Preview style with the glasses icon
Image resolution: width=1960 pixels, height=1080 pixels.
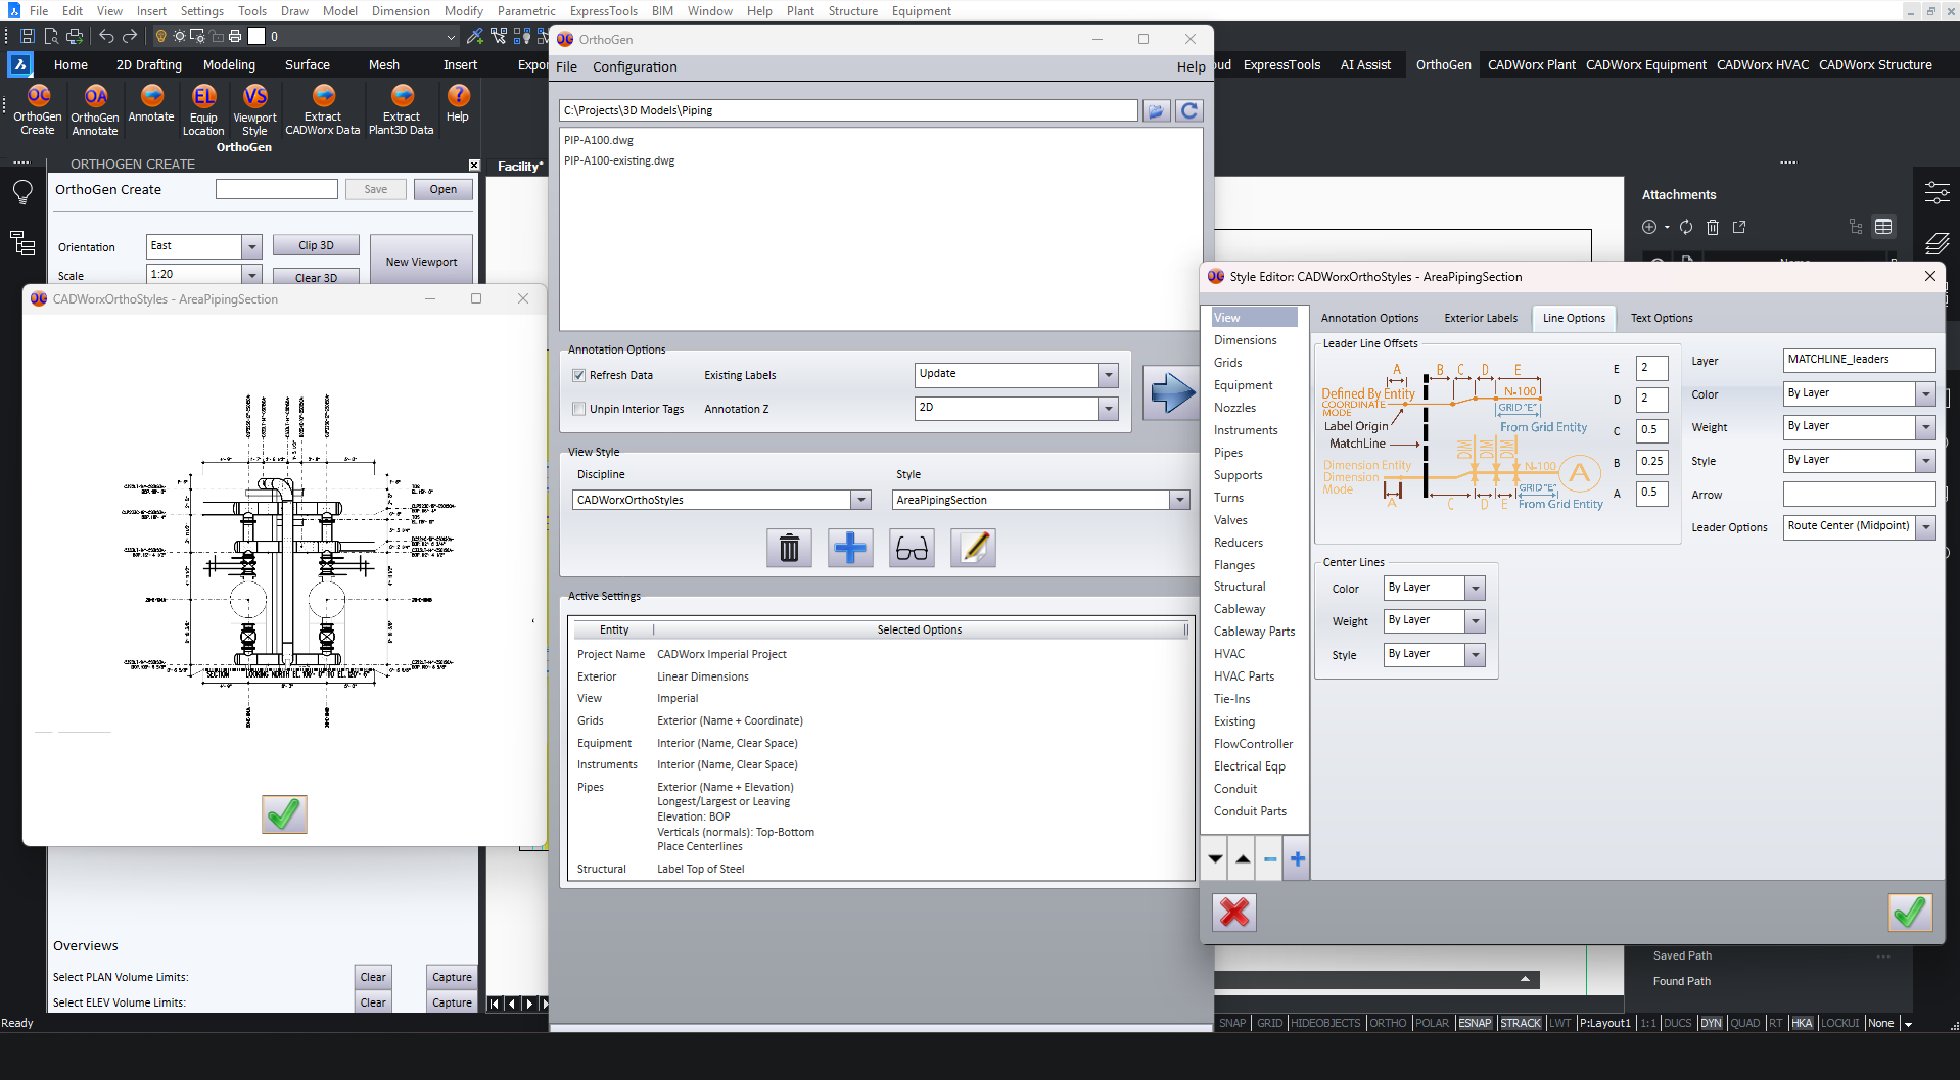coord(911,548)
